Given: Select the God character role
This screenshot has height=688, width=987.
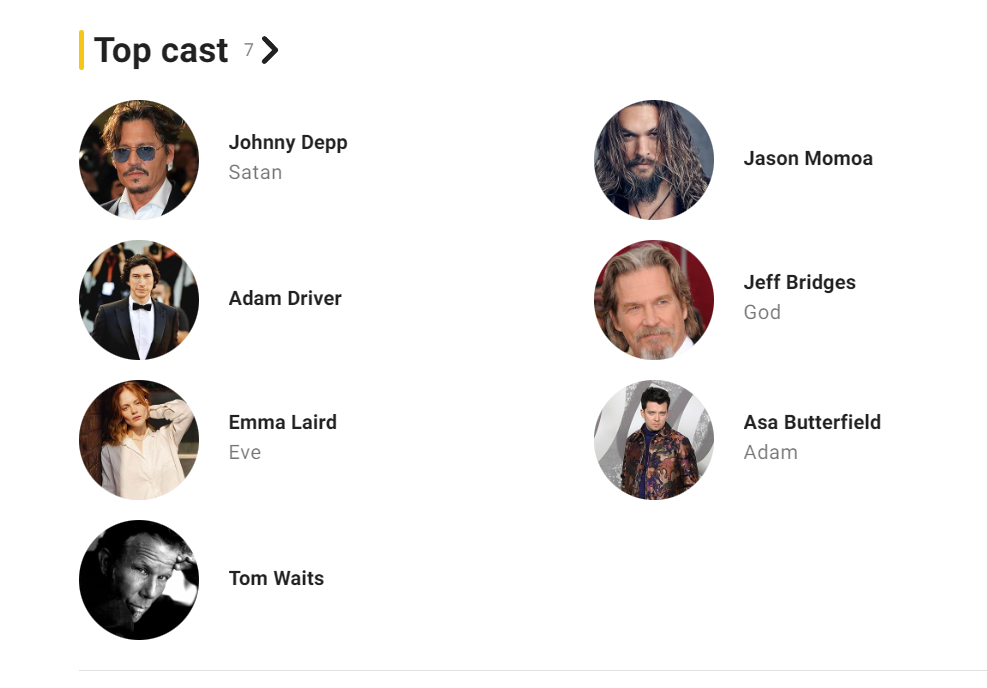Looking at the screenshot, I should [x=762, y=312].
